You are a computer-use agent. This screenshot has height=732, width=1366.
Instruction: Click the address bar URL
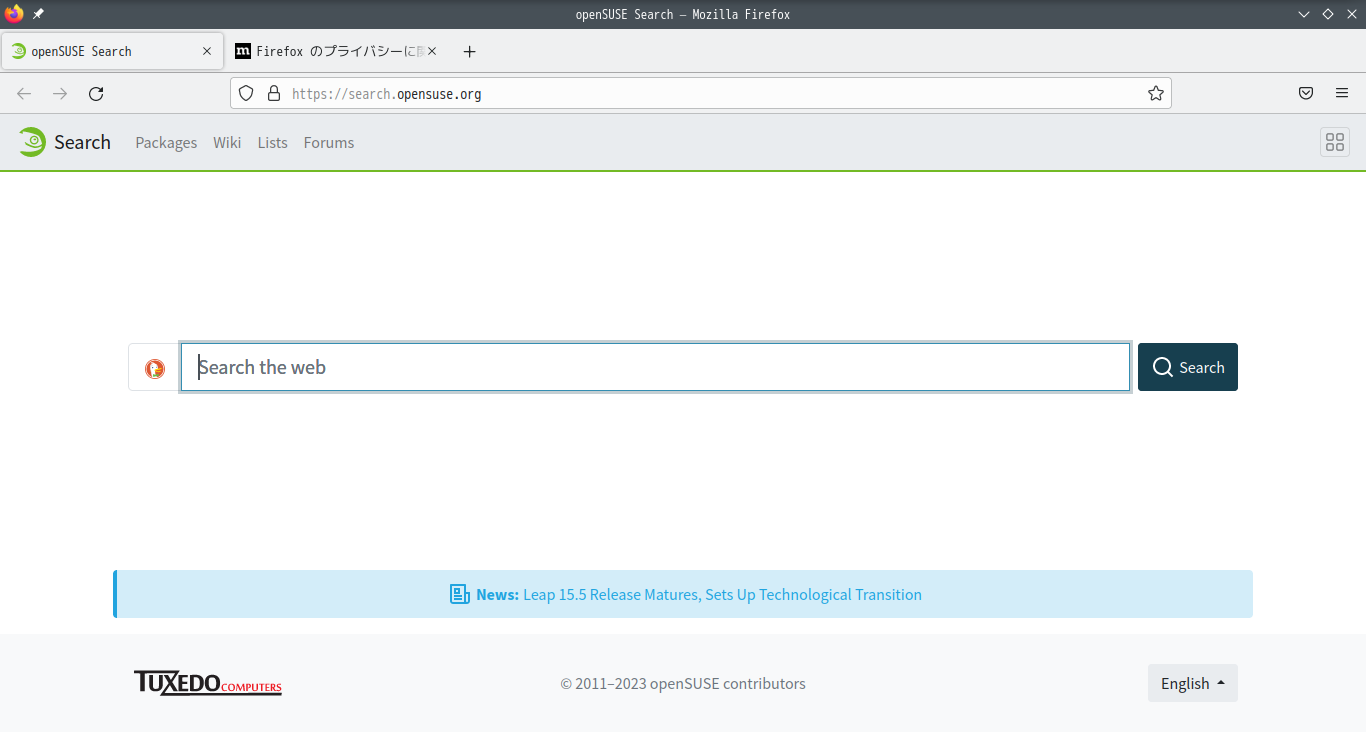click(387, 94)
